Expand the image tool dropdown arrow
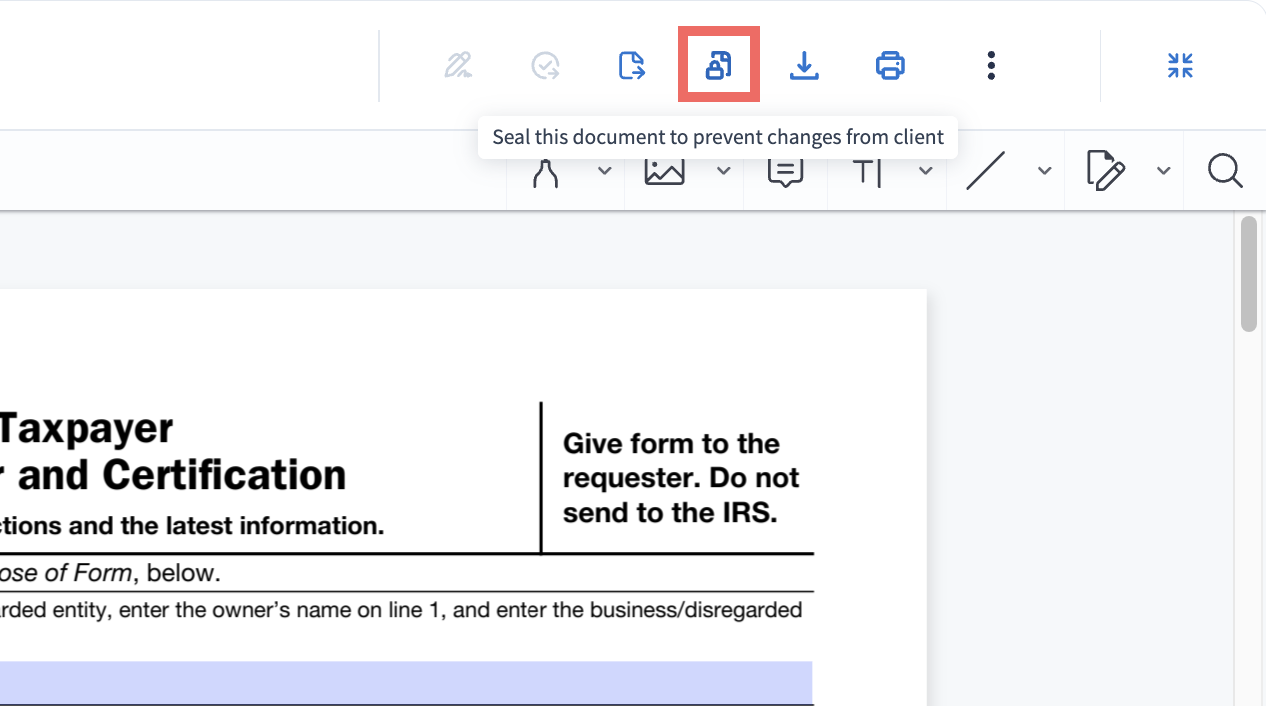1266x706 pixels. pos(723,171)
